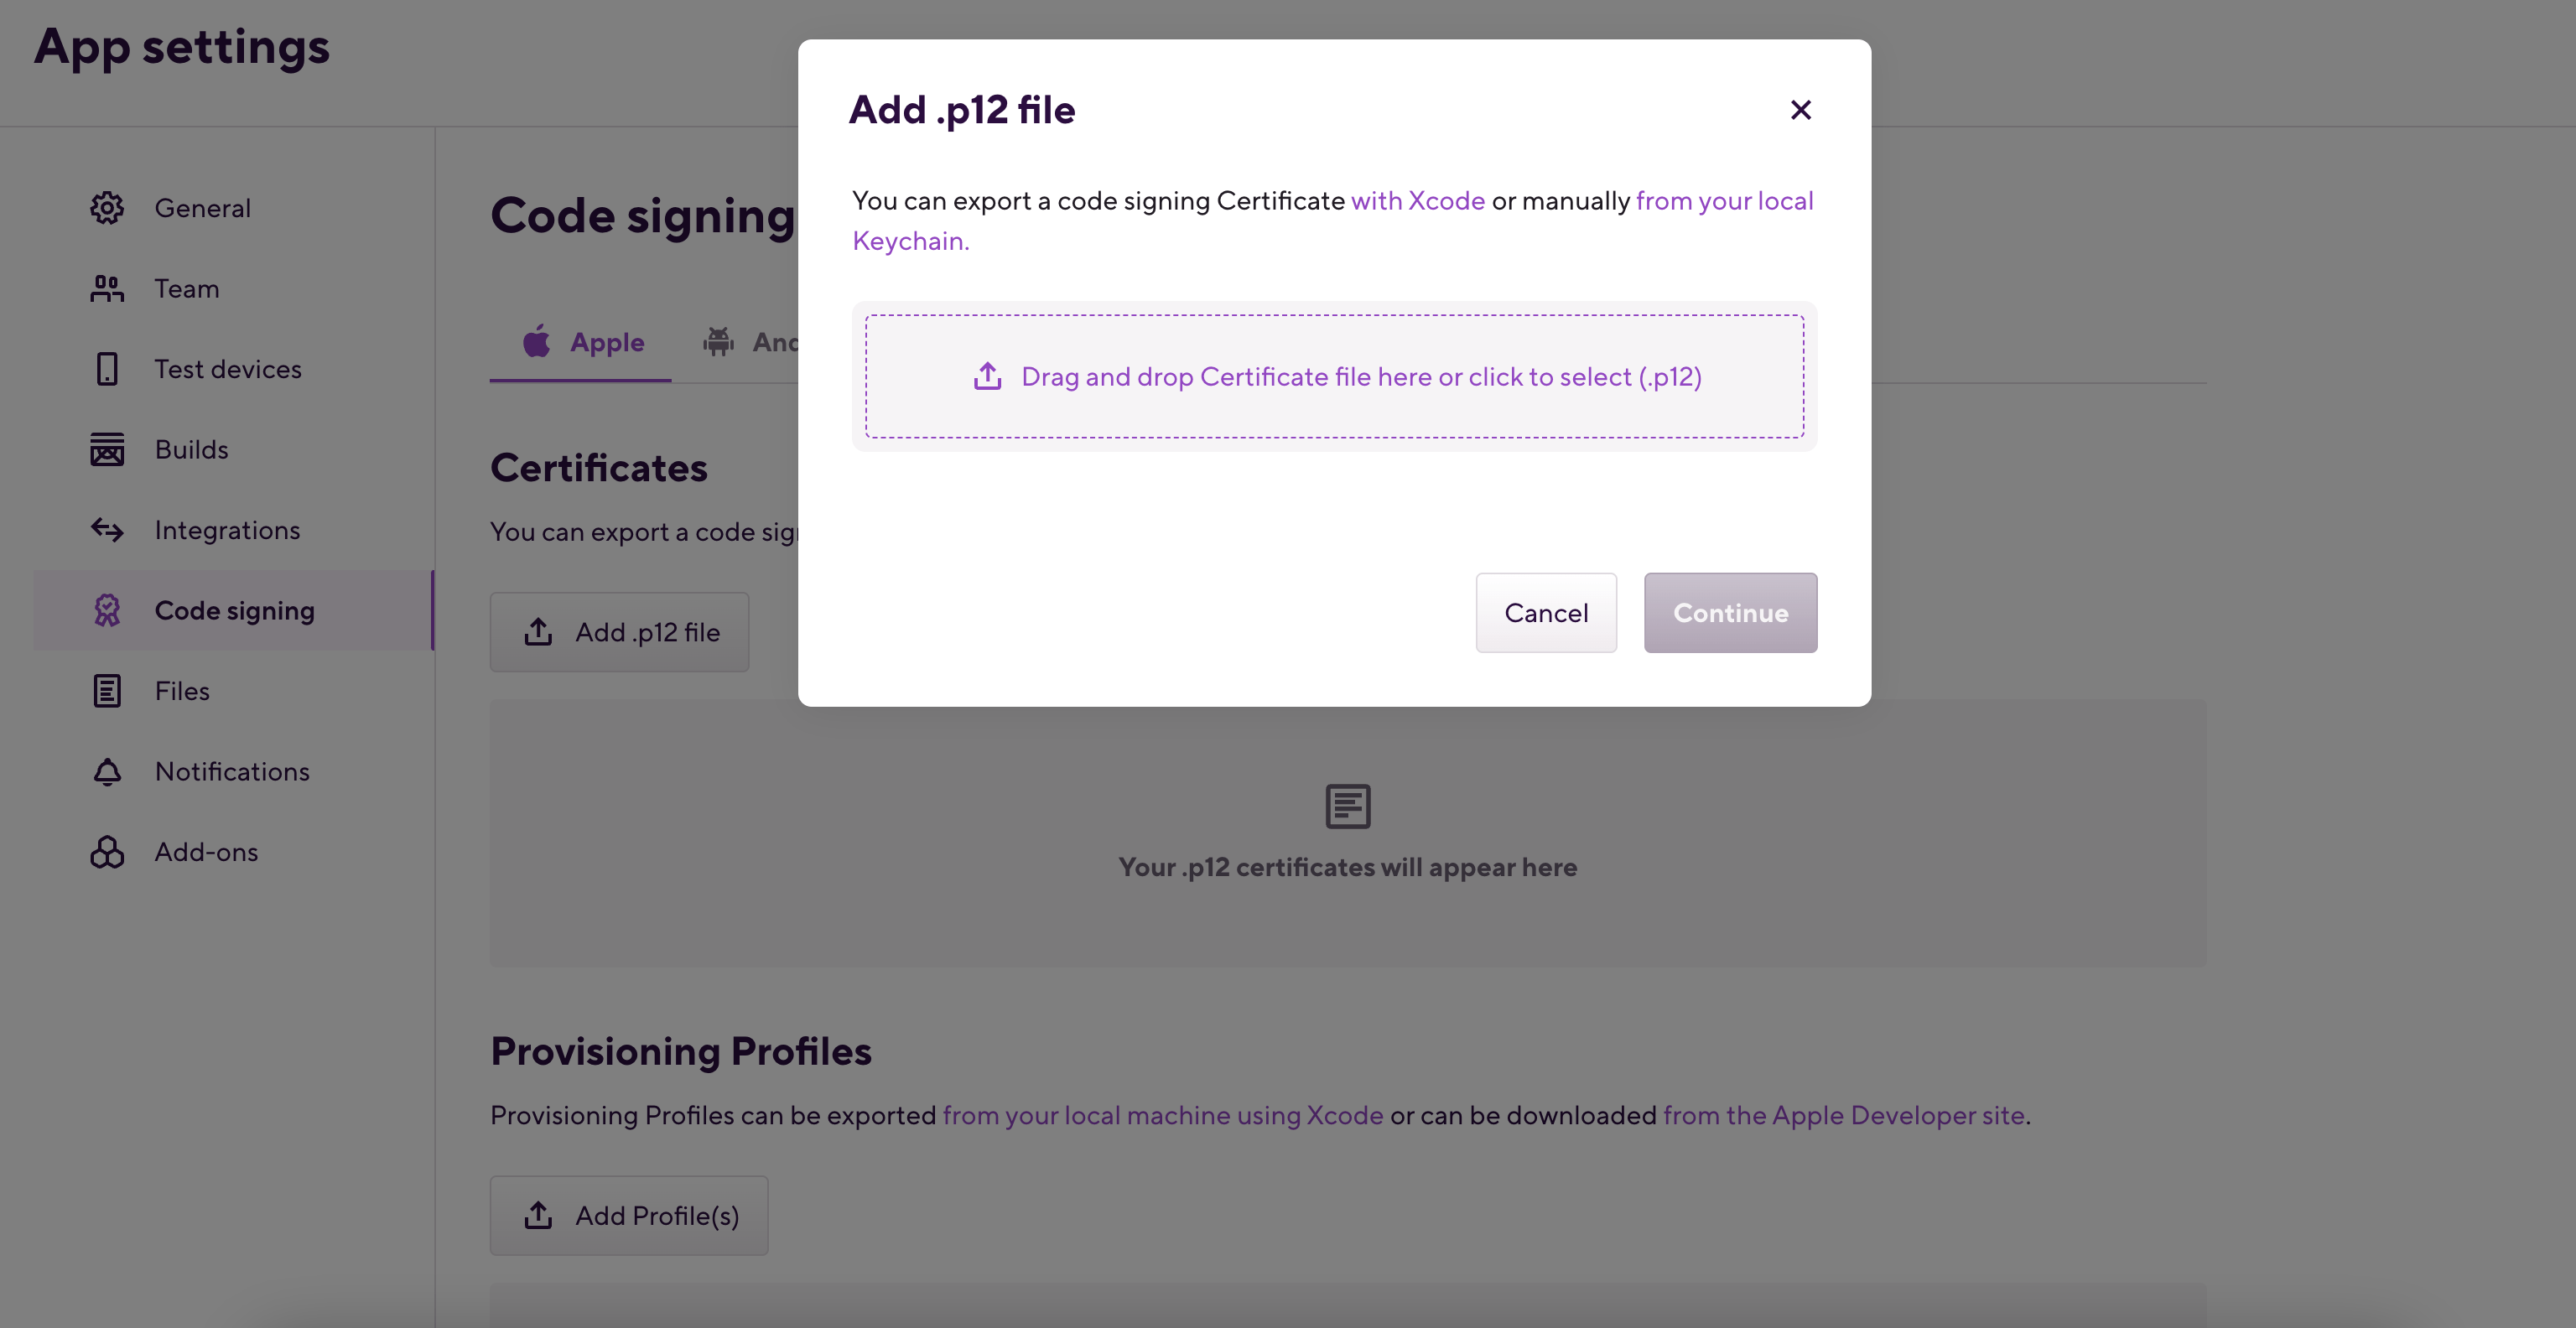
Task: Click the Add Profile(s) button
Action: (629, 1215)
